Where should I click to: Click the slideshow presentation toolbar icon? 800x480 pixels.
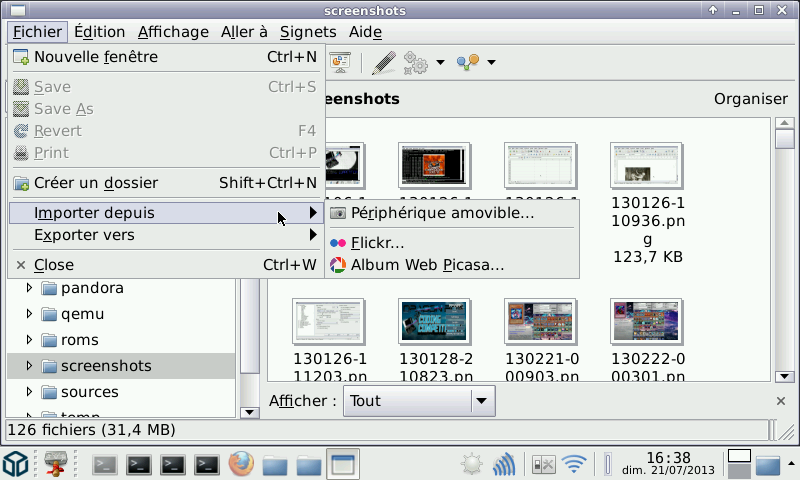click(341, 63)
